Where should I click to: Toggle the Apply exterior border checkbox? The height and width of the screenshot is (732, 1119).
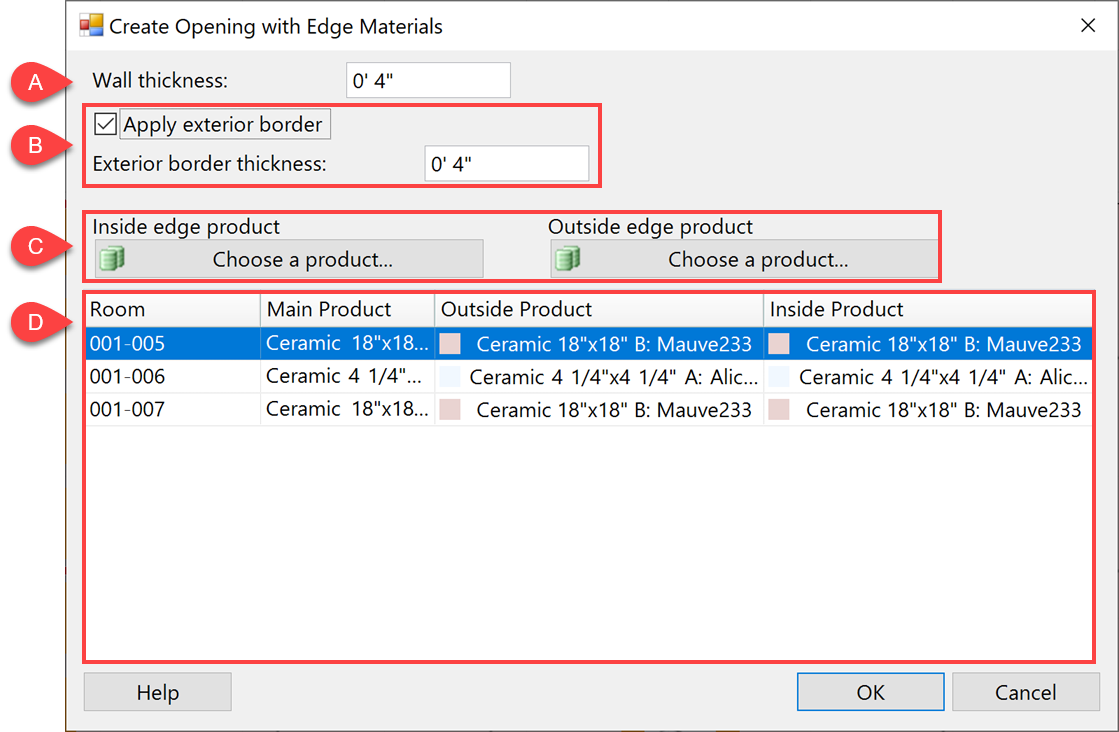[106, 124]
